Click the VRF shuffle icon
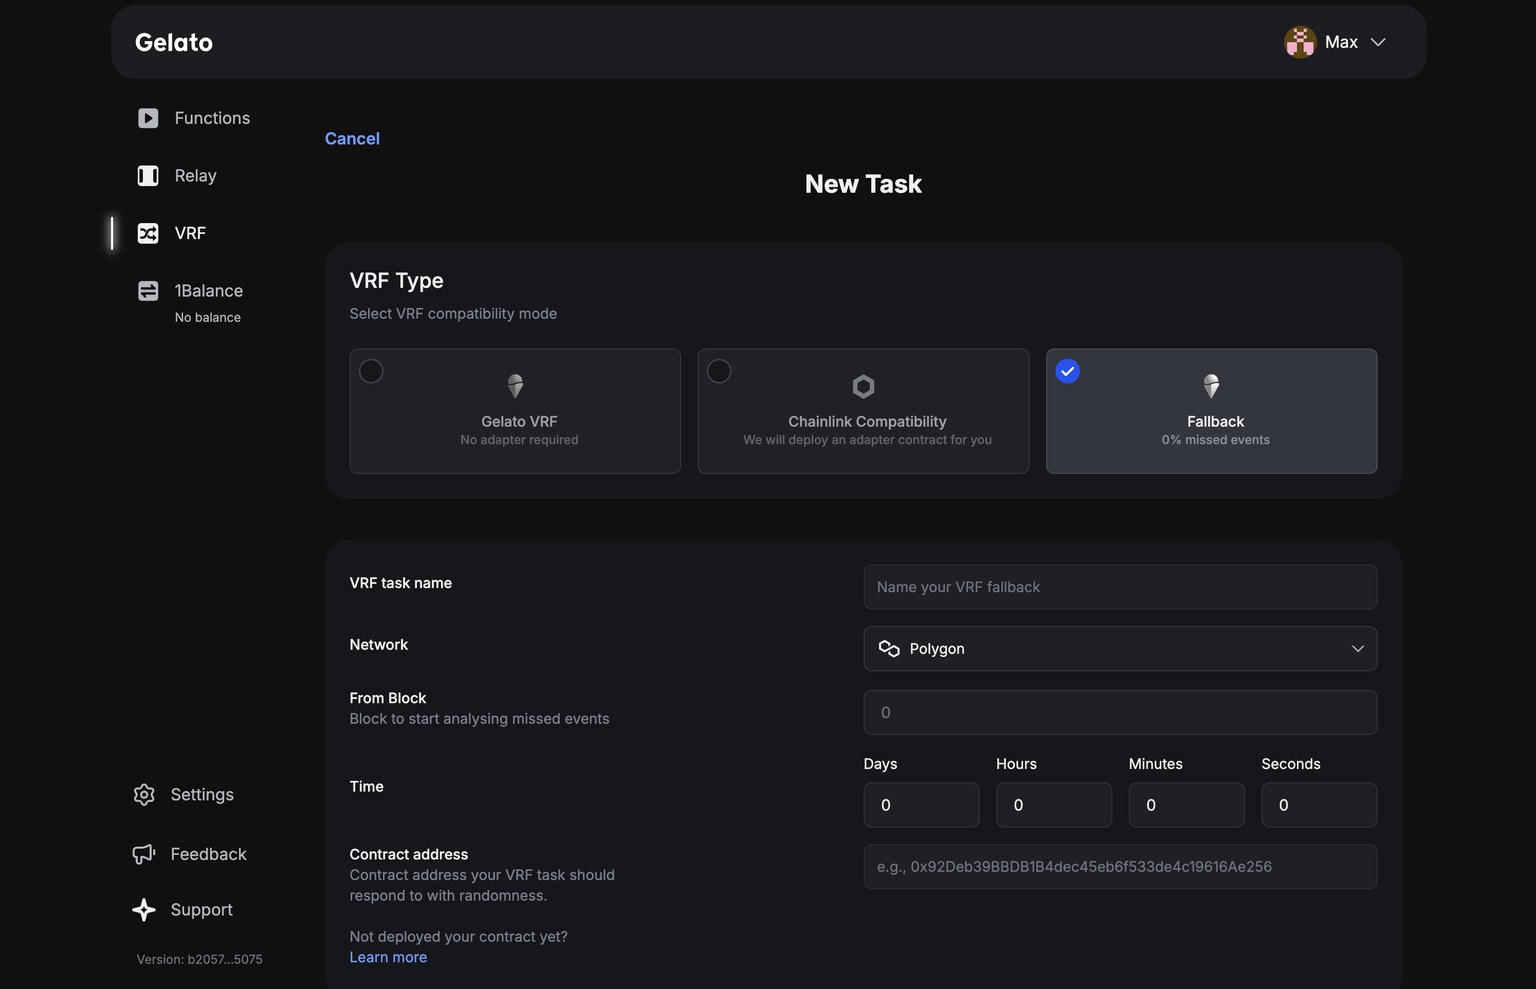Image resolution: width=1536 pixels, height=989 pixels. click(x=148, y=233)
